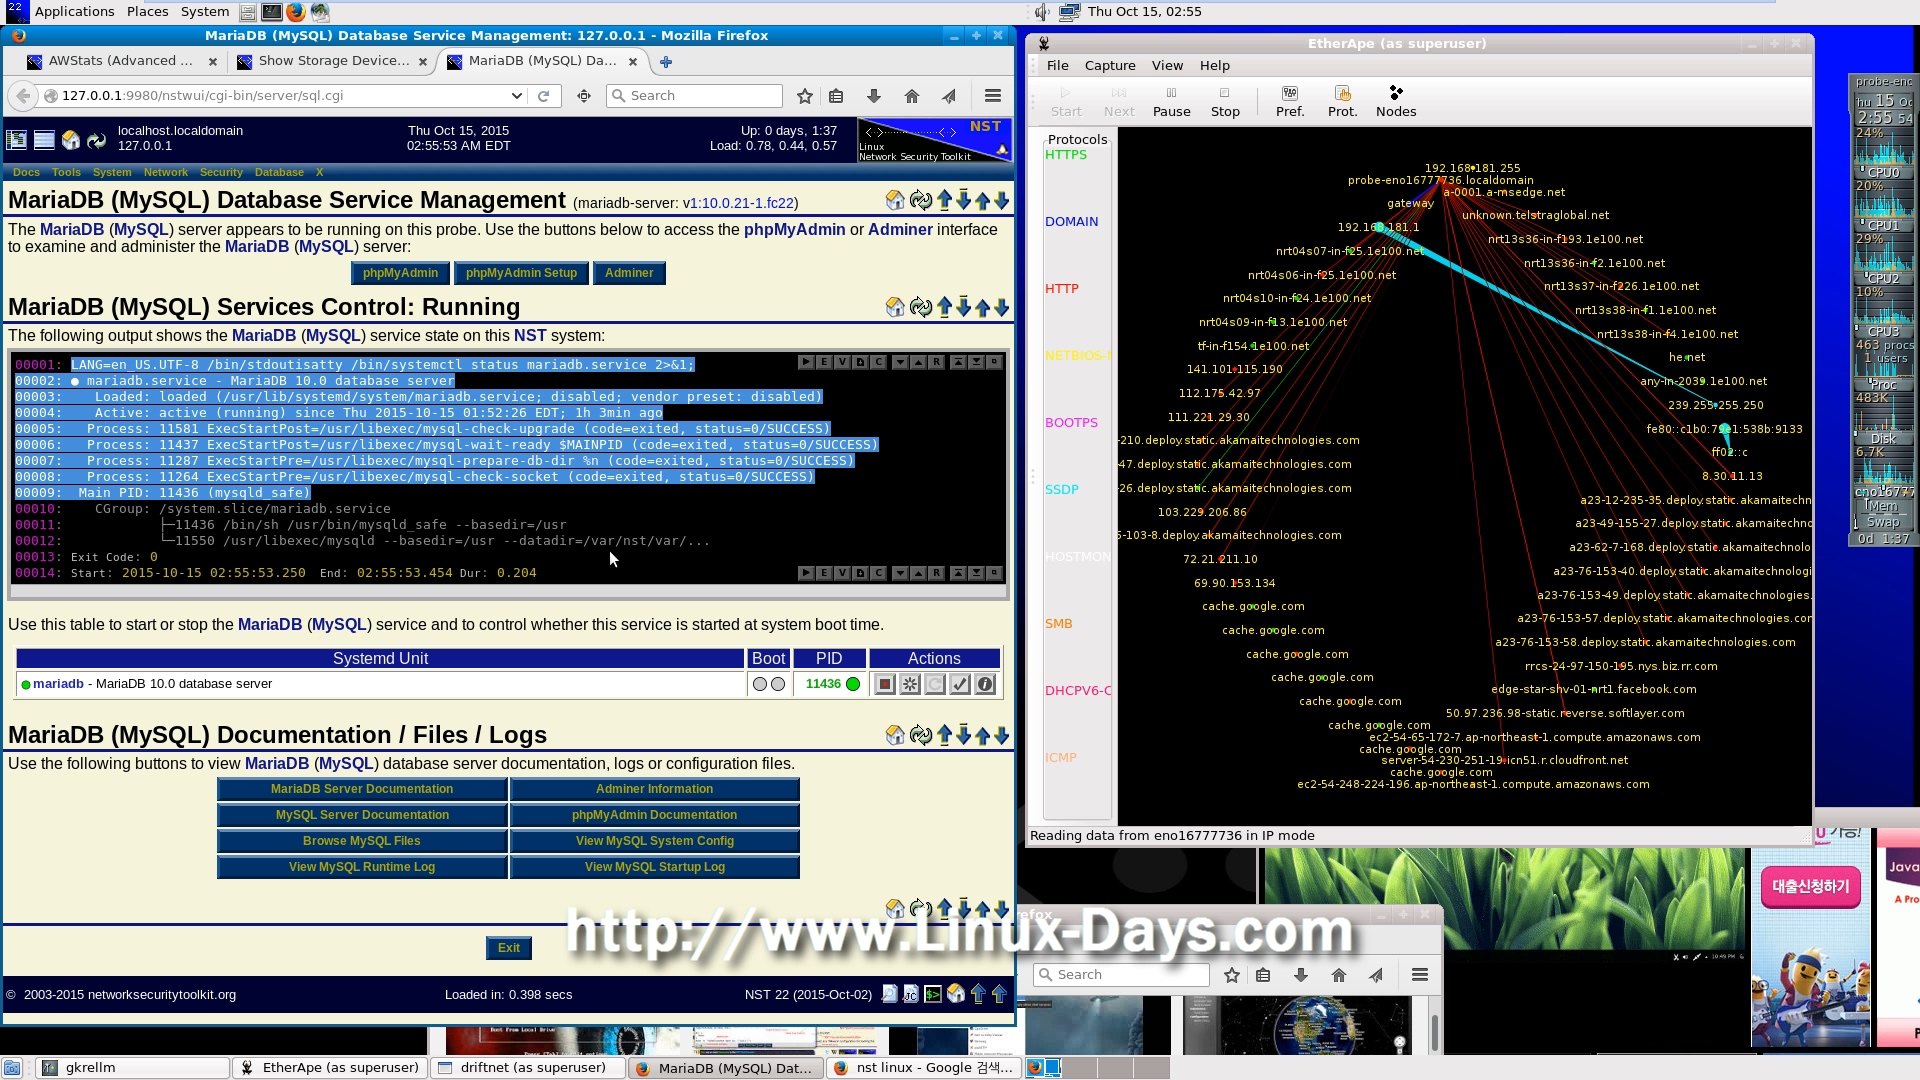The height and width of the screenshot is (1080, 1920).
Task: Click BOOTPS protocol in EtherApe legend
Action: click(1071, 423)
